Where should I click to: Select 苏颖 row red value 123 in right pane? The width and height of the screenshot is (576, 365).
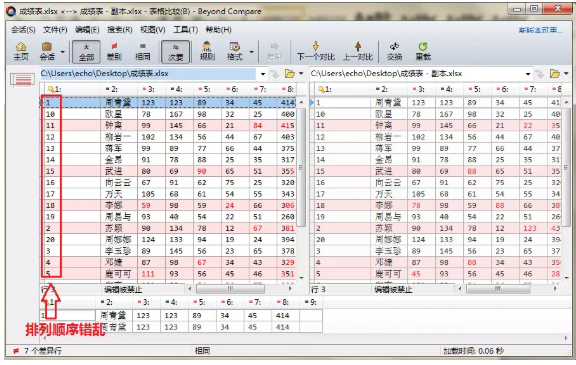pyautogui.click(x=530, y=228)
